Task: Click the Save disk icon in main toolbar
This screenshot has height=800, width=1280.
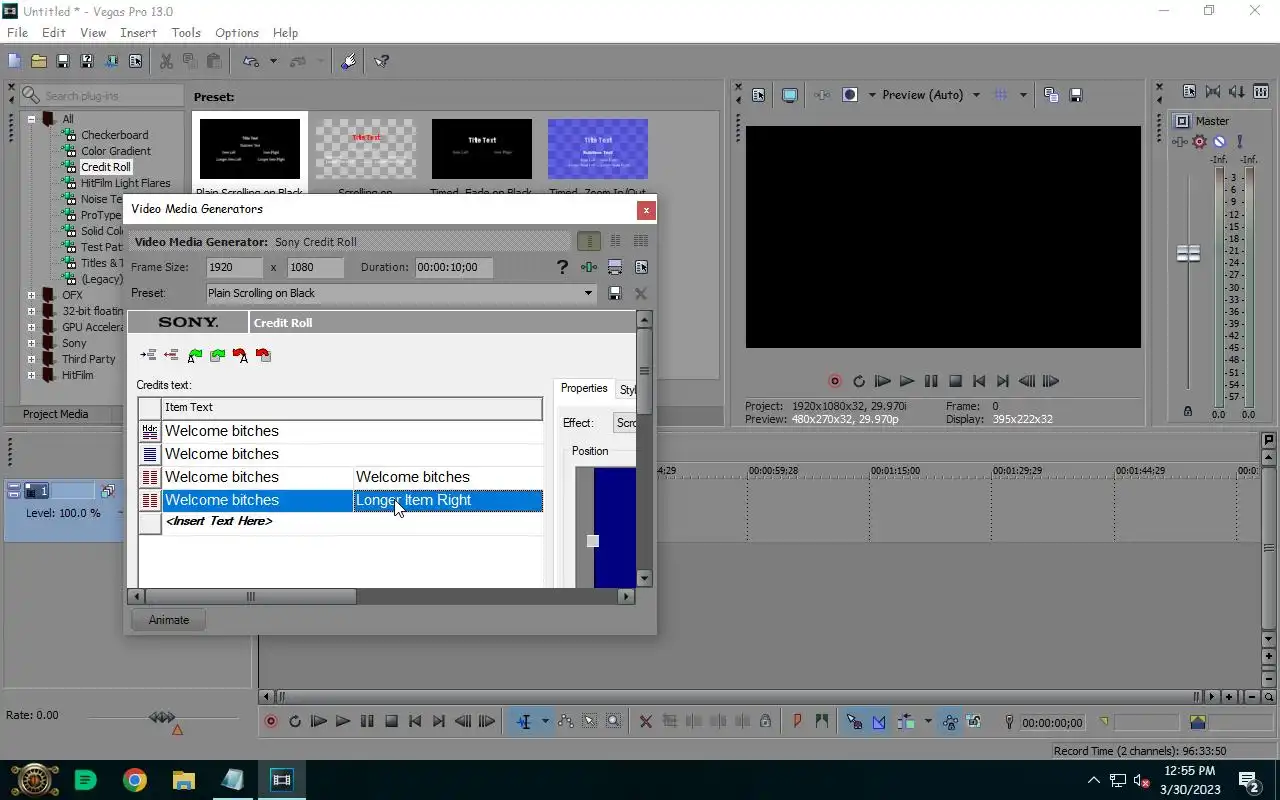Action: pos(63,61)
